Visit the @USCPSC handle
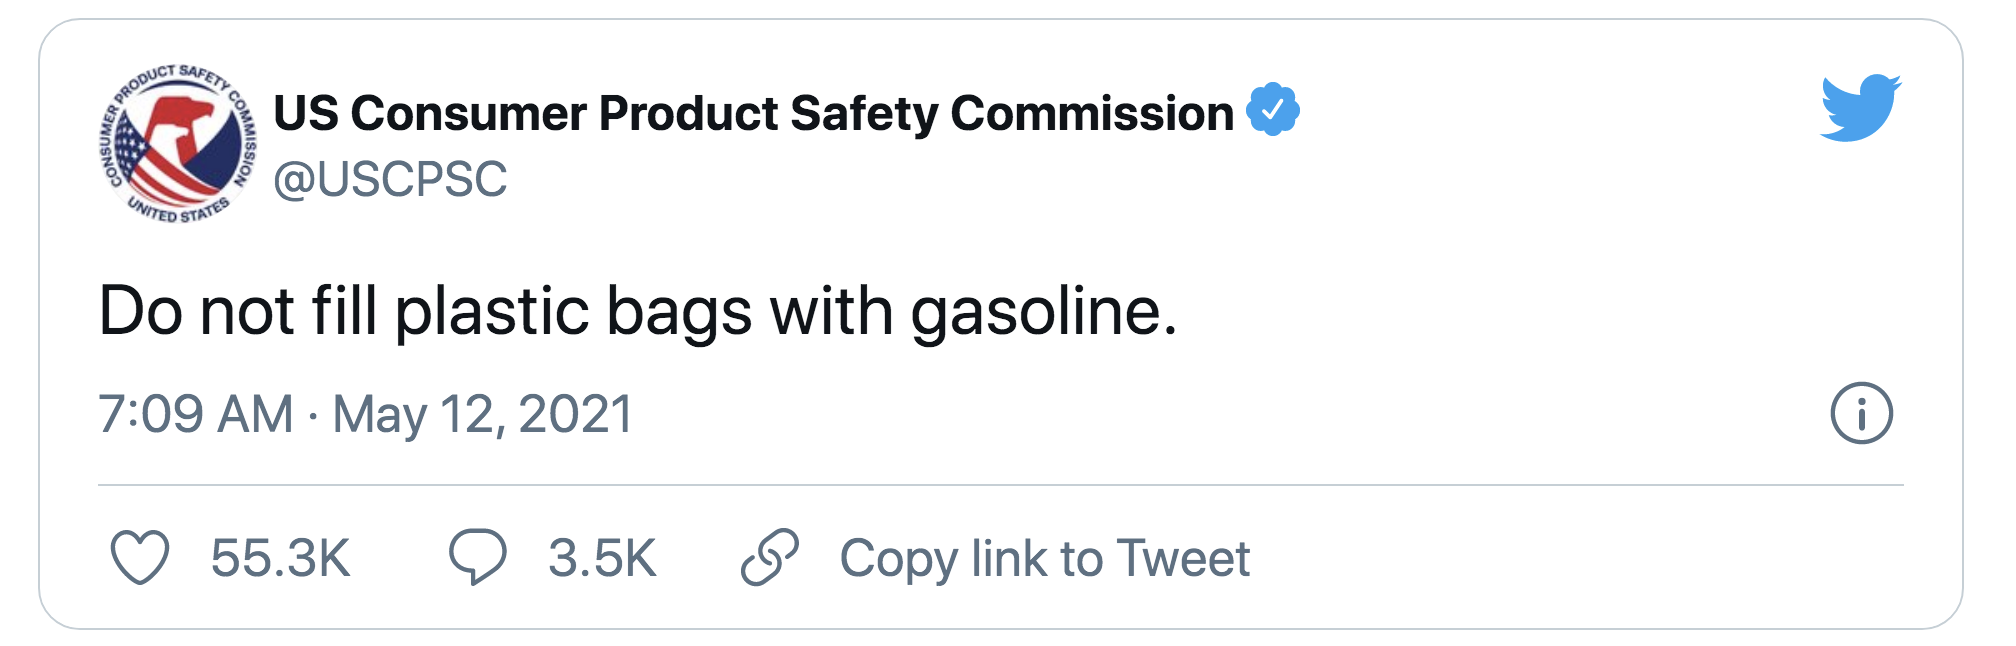 [x=390, y=180]
